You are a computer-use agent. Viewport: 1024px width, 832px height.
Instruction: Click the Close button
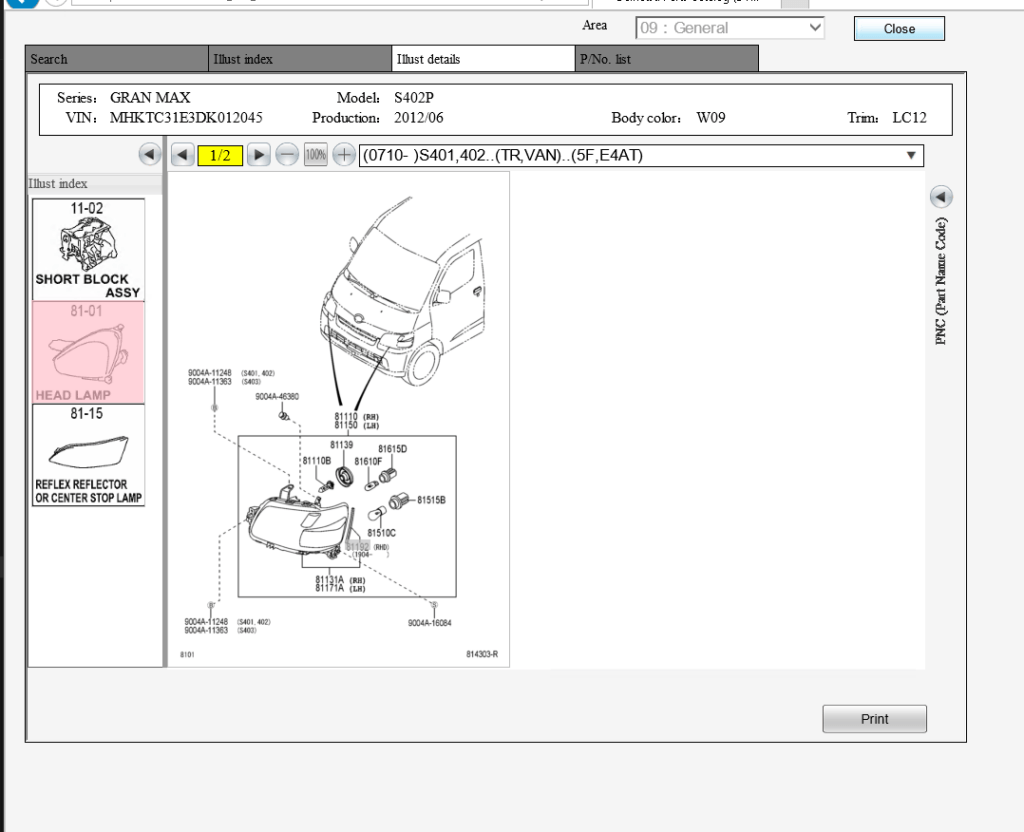coord(899,29)
